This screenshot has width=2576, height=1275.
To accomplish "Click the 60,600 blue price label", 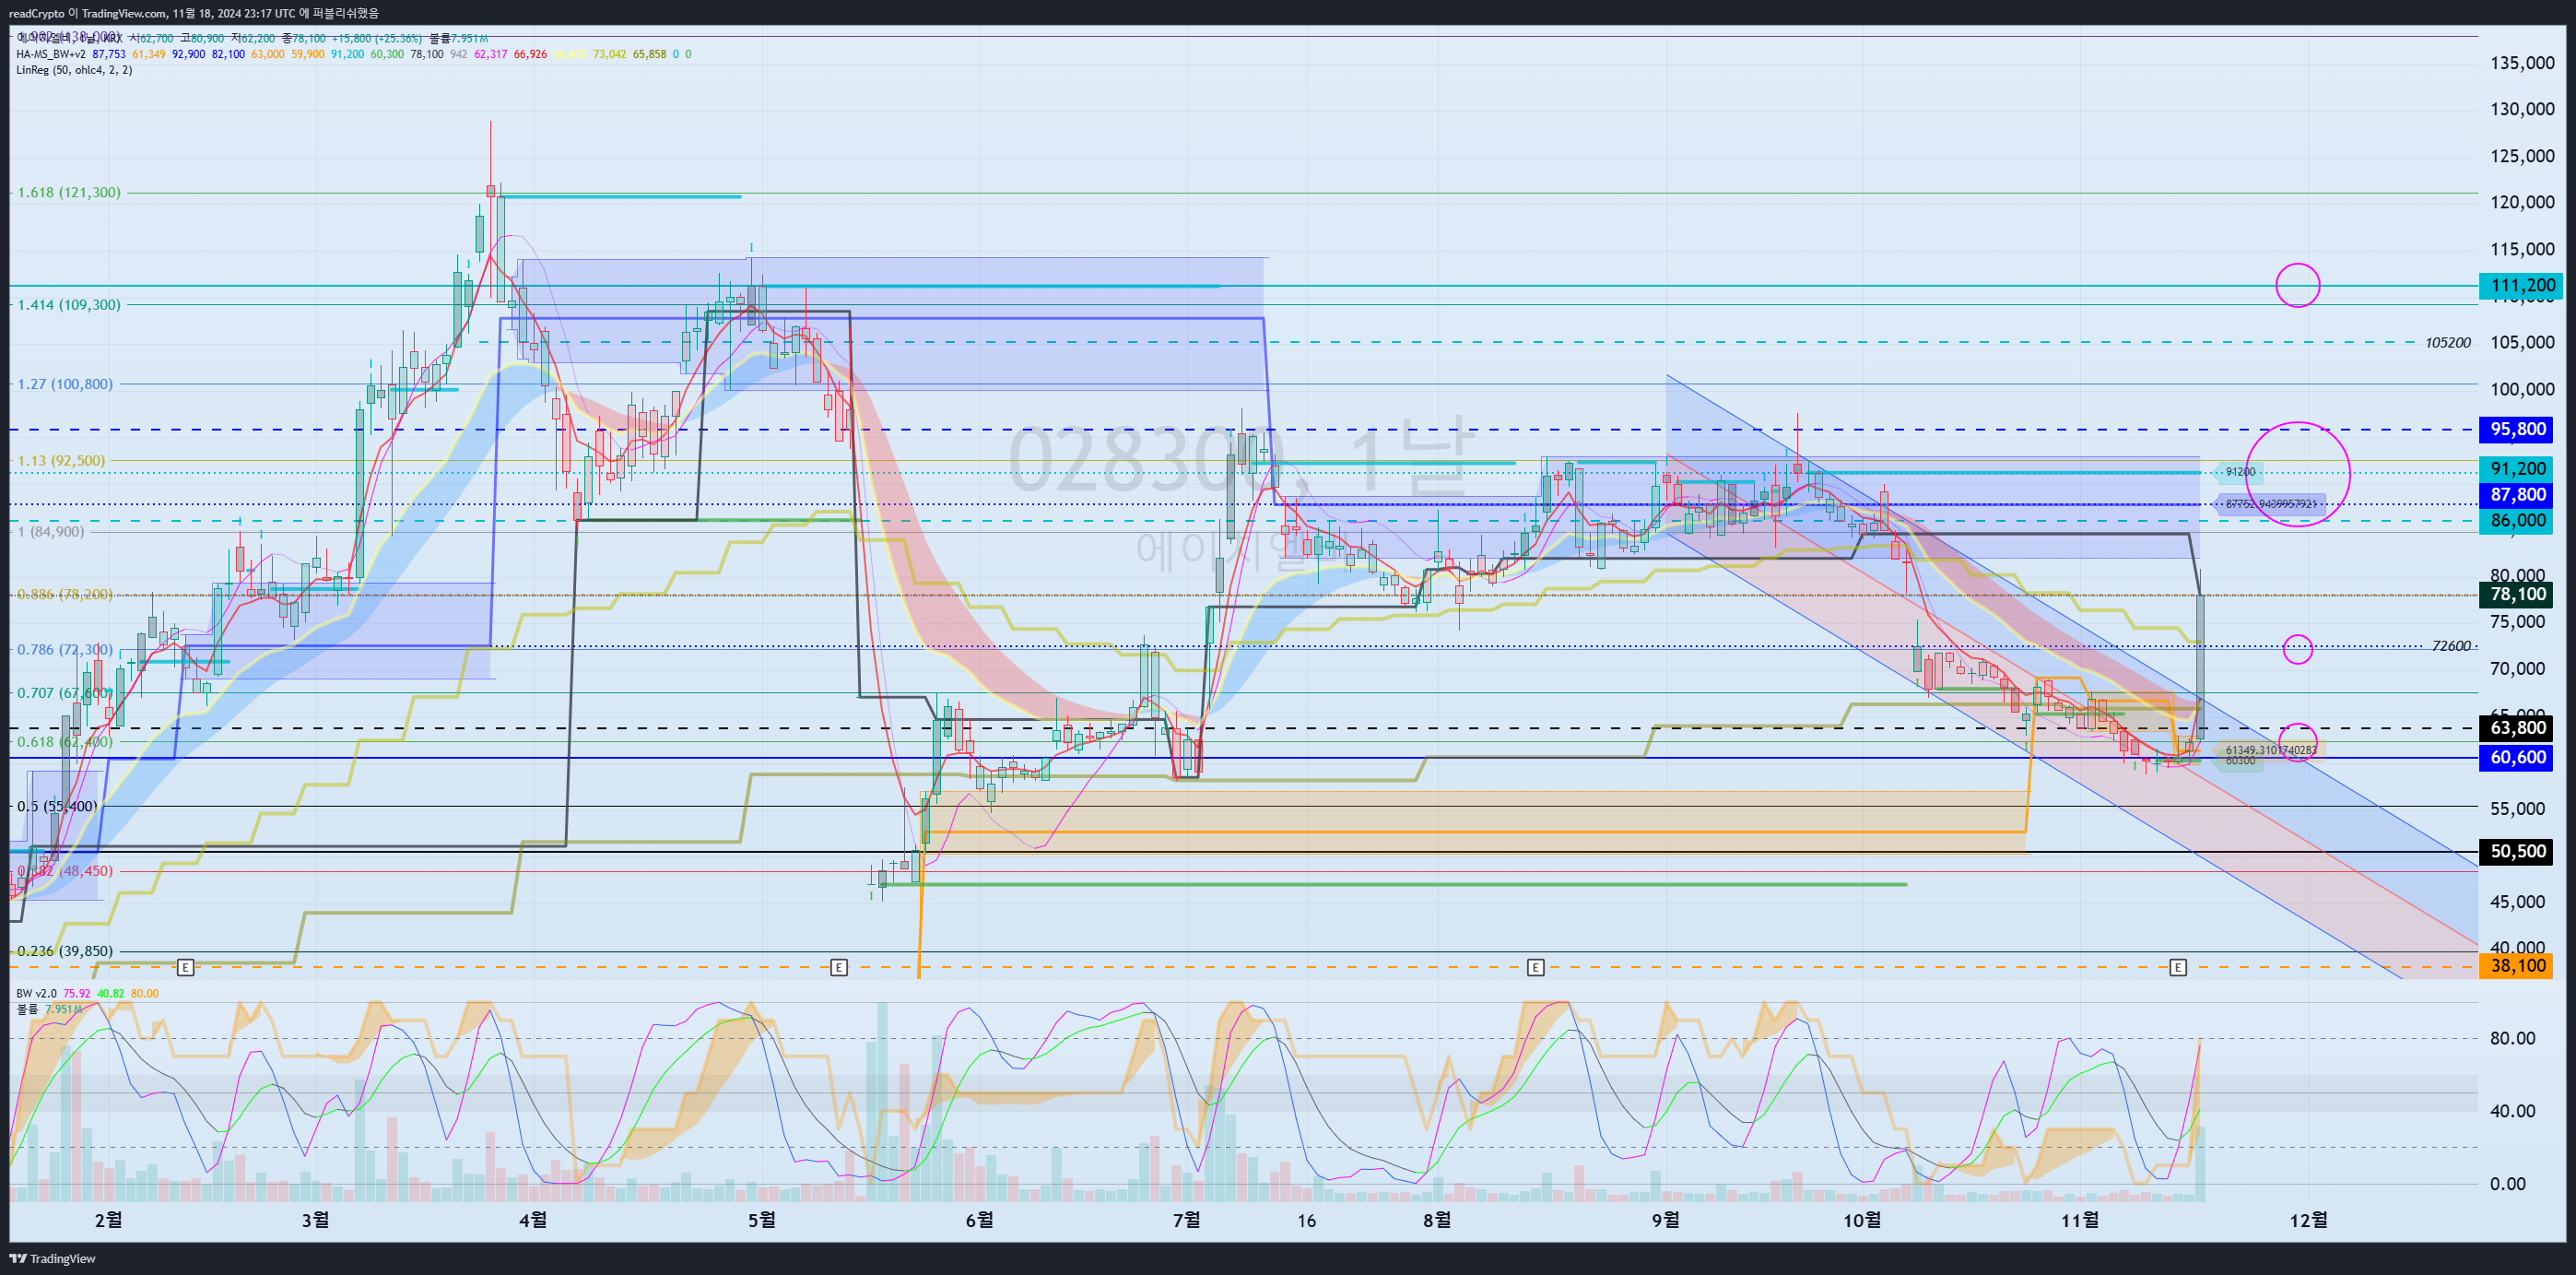I will tap(2517, 757).
